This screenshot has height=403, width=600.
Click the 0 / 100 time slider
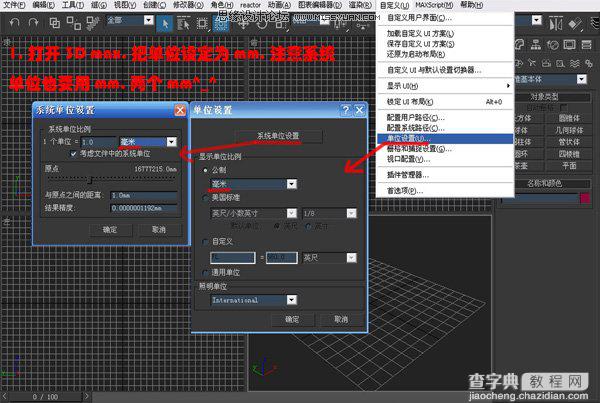[x=45, y=396]
